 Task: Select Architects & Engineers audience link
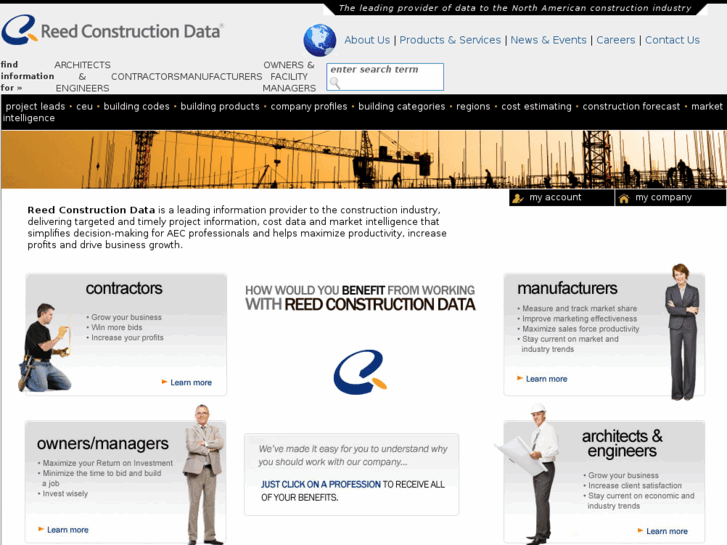point(83,77)
